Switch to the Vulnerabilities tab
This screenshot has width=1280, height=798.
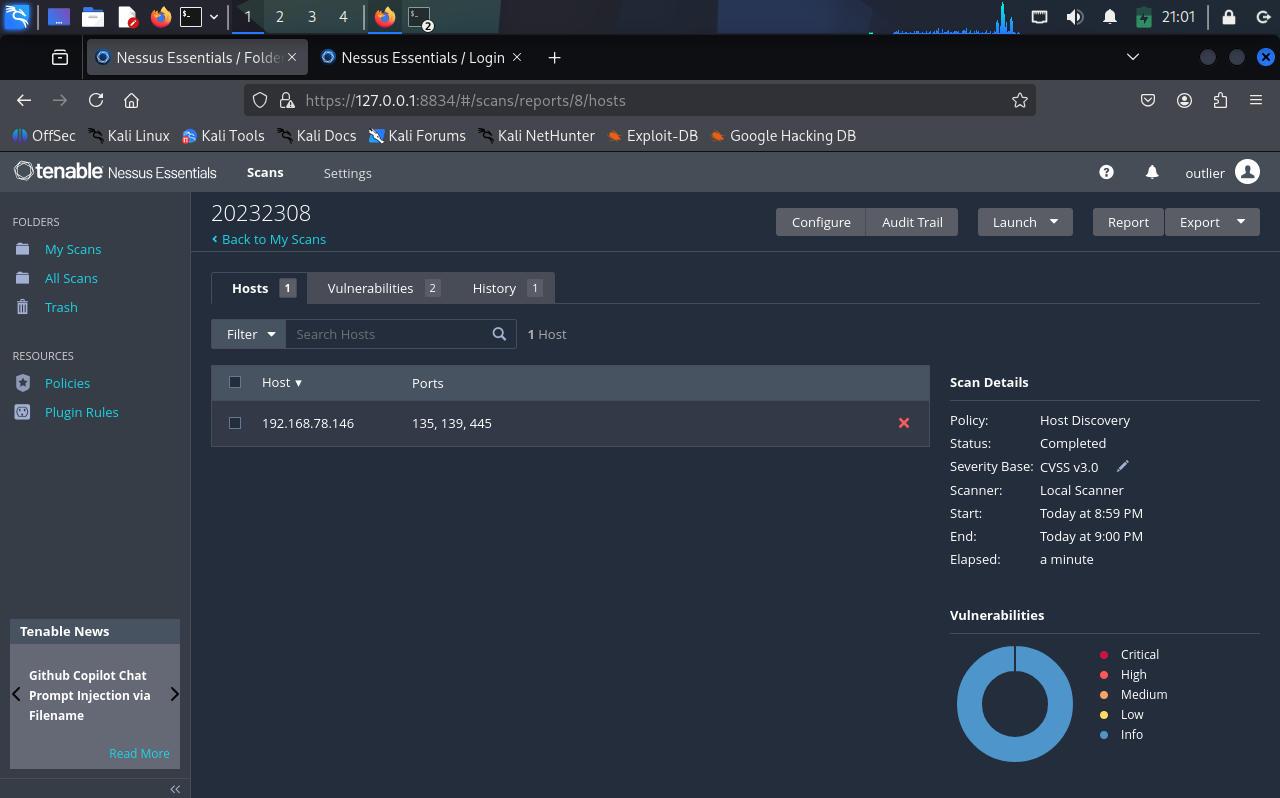[383, 288]
